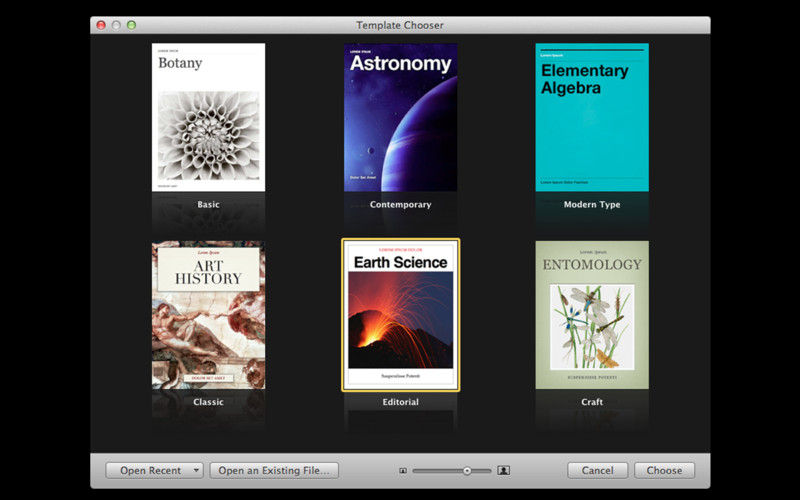Close the Template Chooser with red button

click(x=101, y=25)
